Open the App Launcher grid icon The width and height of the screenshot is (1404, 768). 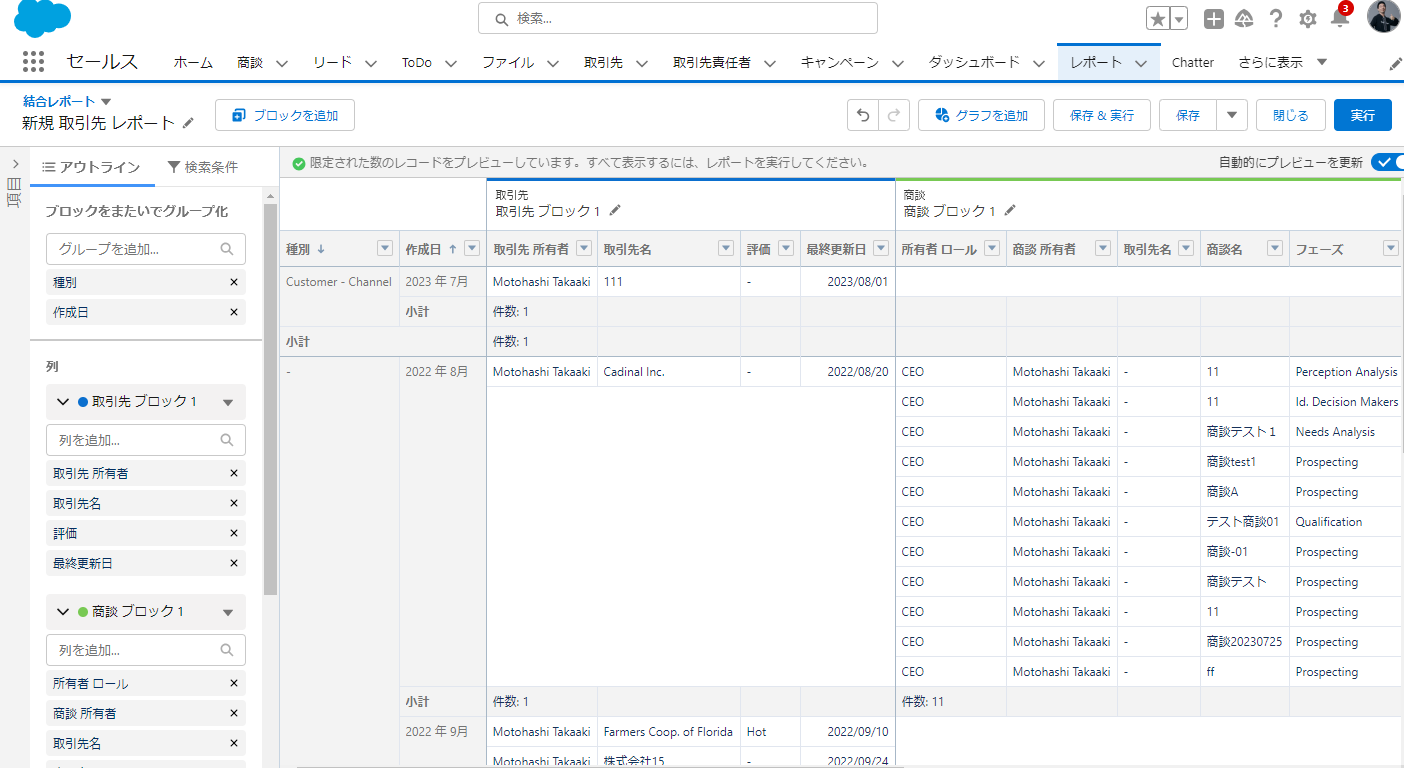coord(33,61)
